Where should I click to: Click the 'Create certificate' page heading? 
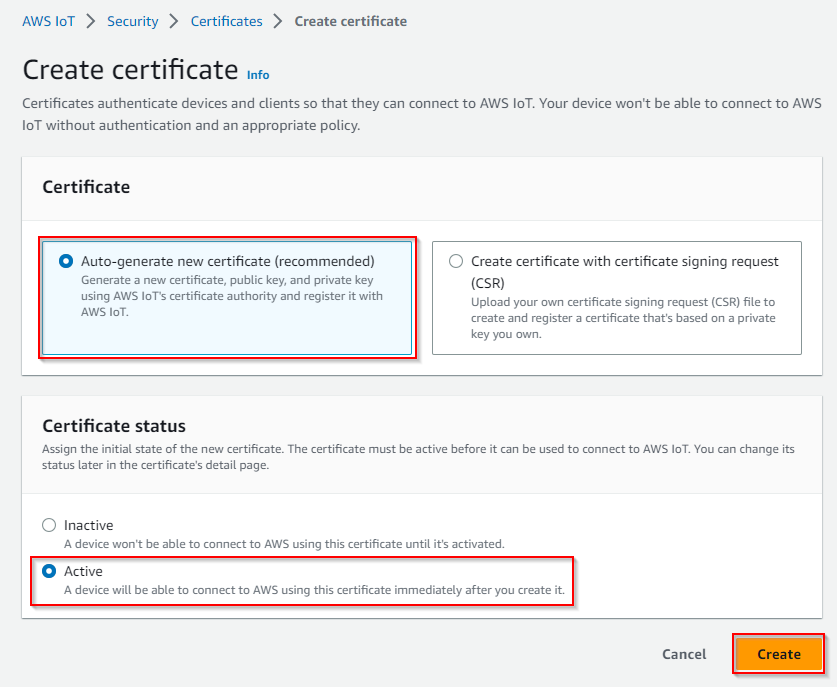(130, 70)
